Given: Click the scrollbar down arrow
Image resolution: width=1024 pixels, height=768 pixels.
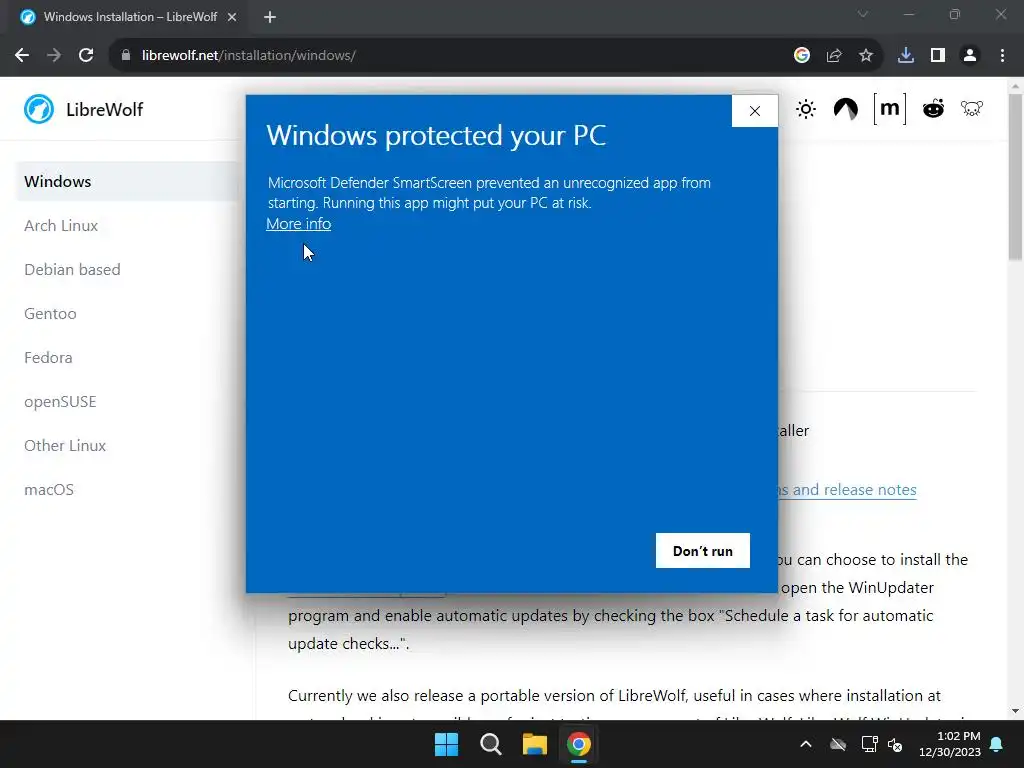Looking at the screenshot, I should (1015, 711).
